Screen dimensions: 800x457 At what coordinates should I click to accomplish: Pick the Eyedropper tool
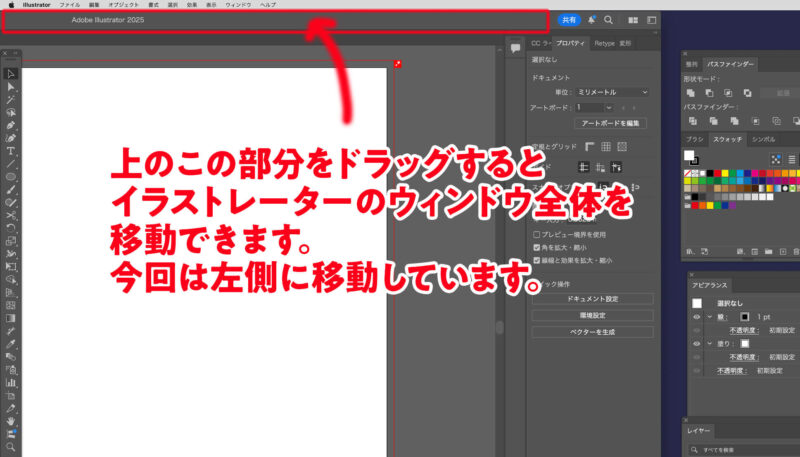10,344
